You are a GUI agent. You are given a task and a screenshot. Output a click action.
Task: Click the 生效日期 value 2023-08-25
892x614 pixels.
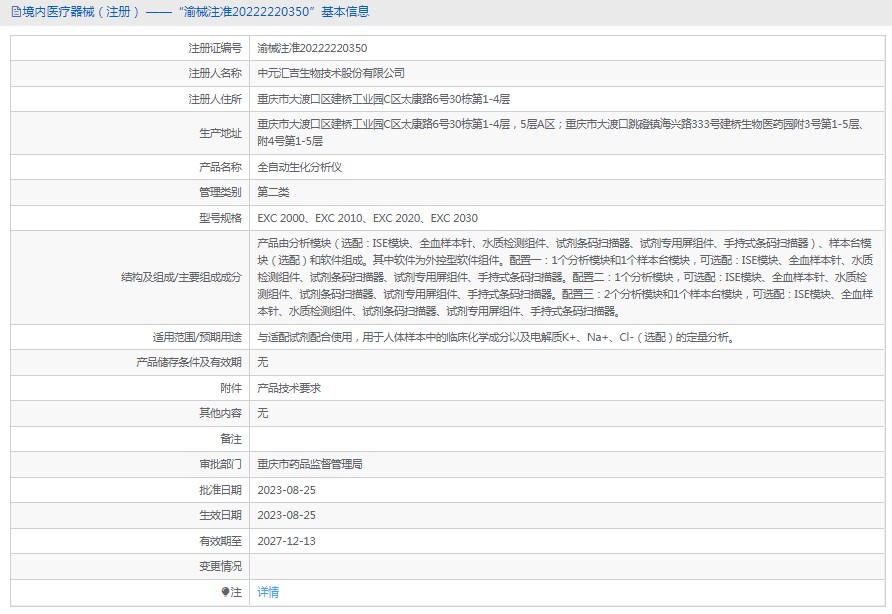tap(286, 515)
